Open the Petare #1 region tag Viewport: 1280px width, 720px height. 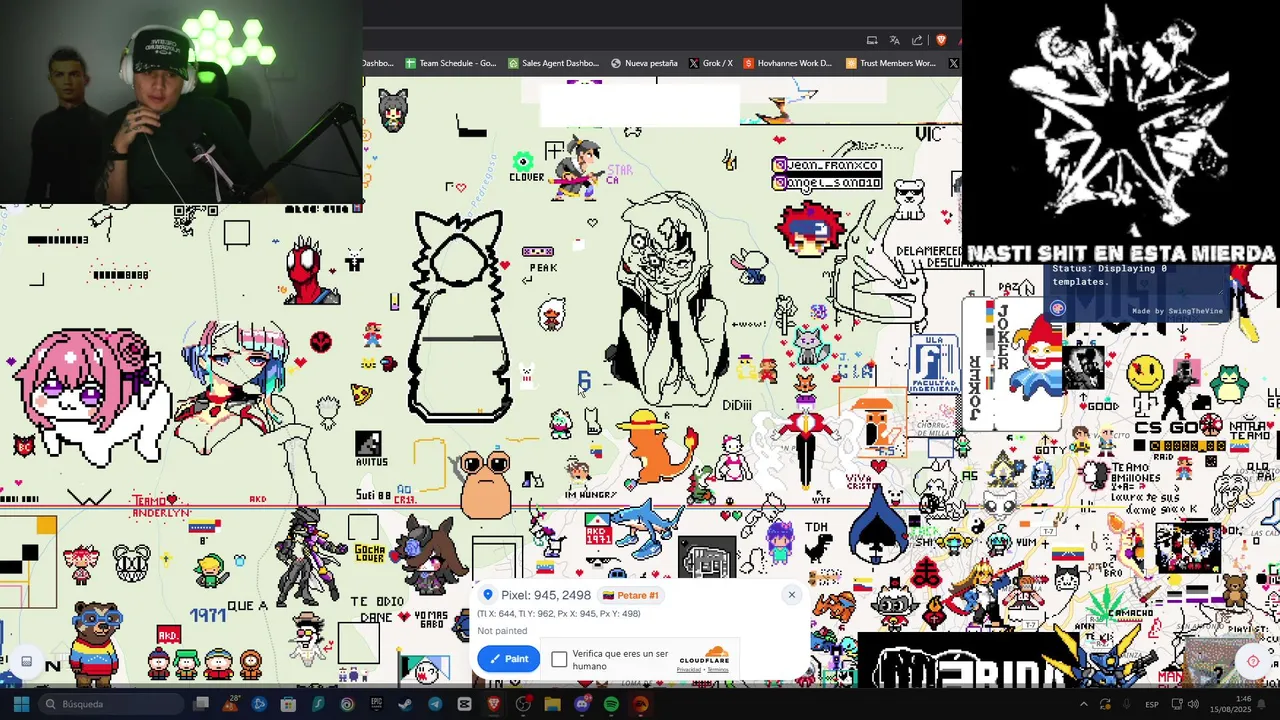[631, 595]
